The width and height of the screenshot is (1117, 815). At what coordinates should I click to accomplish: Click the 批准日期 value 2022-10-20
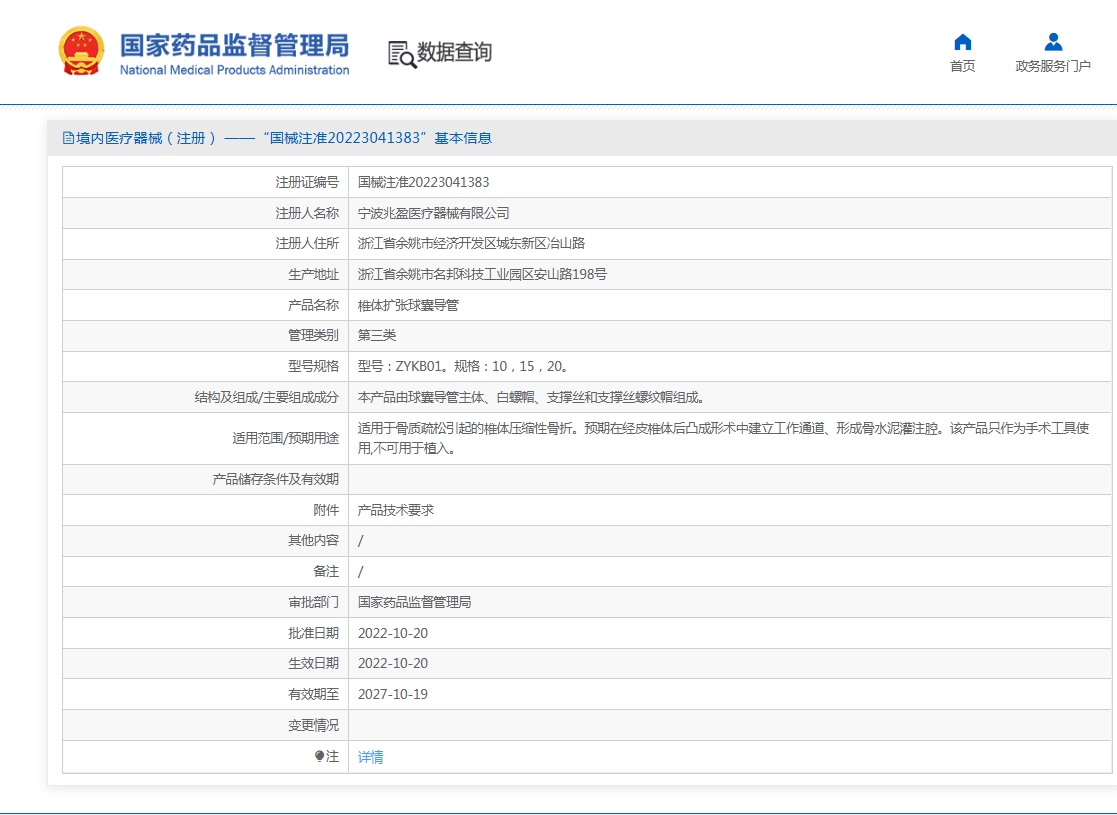click(x=393, y=633)
